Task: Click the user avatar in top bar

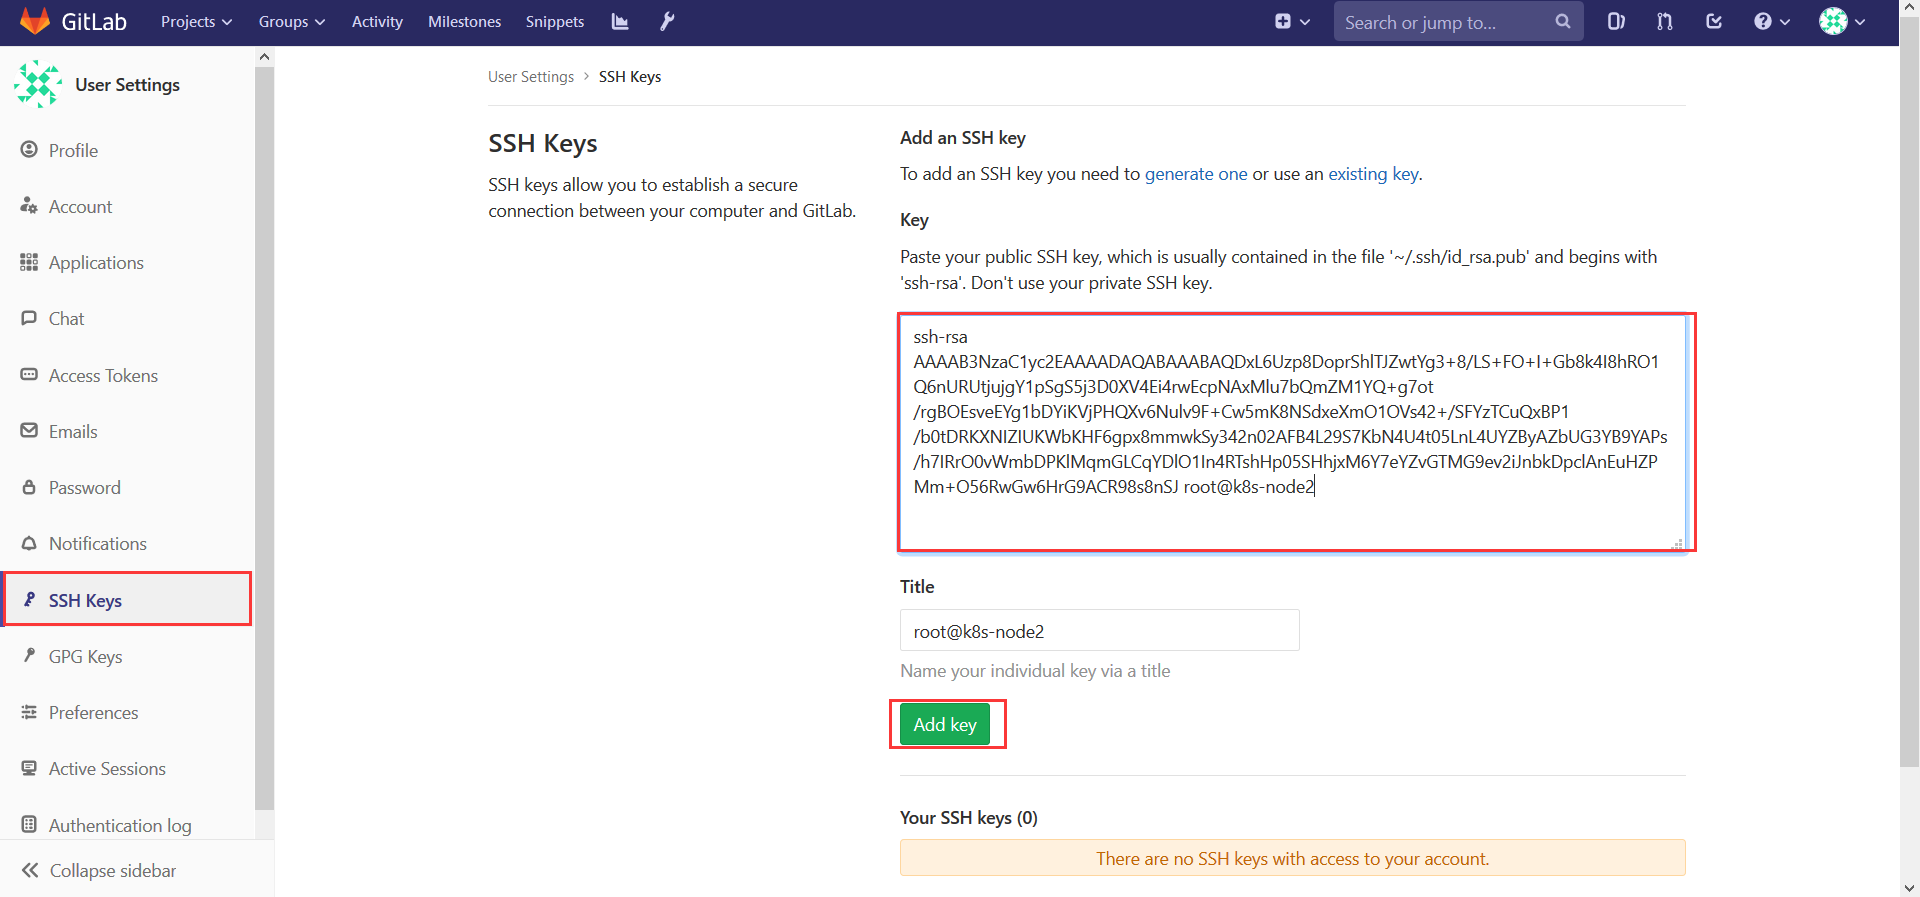Action: 1833,21
